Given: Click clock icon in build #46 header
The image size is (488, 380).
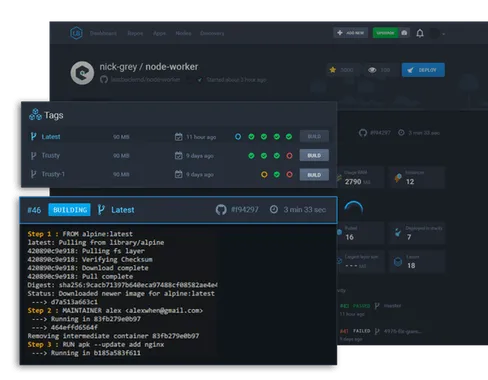Looking at the screenshot, I should [274, 209].
